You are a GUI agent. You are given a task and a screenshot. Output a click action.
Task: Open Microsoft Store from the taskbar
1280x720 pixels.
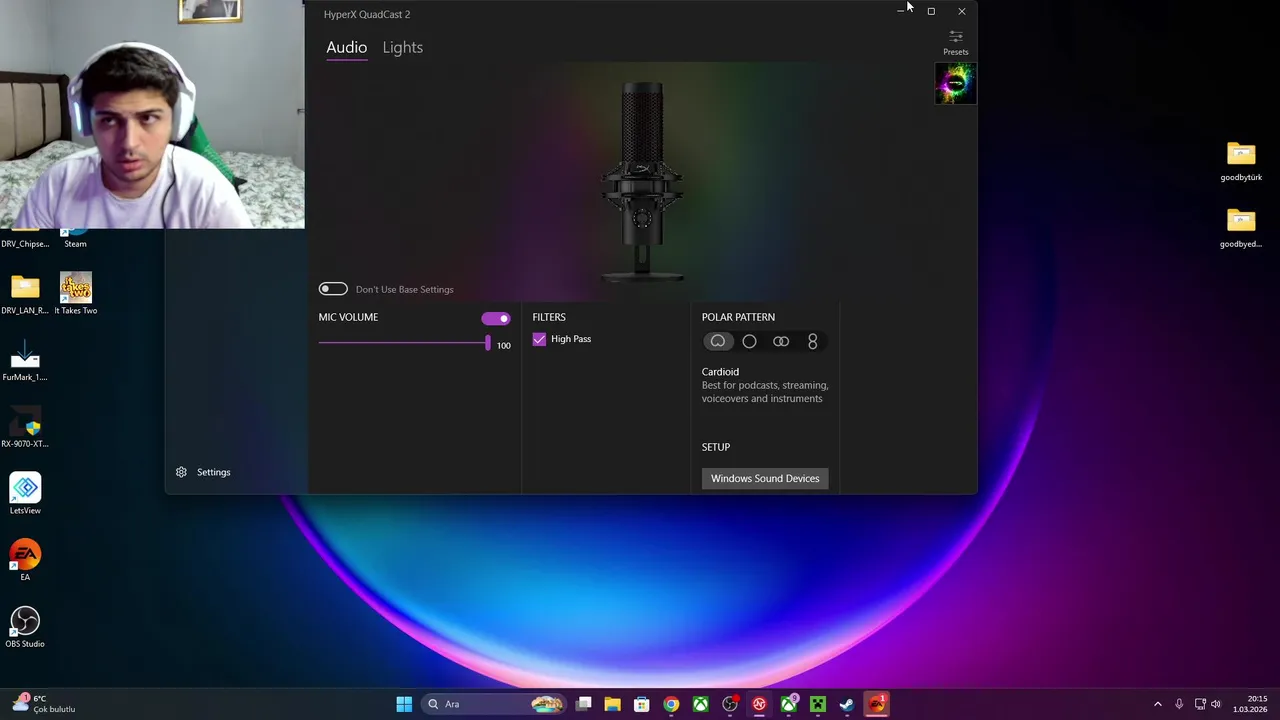(x=642, y=704)
